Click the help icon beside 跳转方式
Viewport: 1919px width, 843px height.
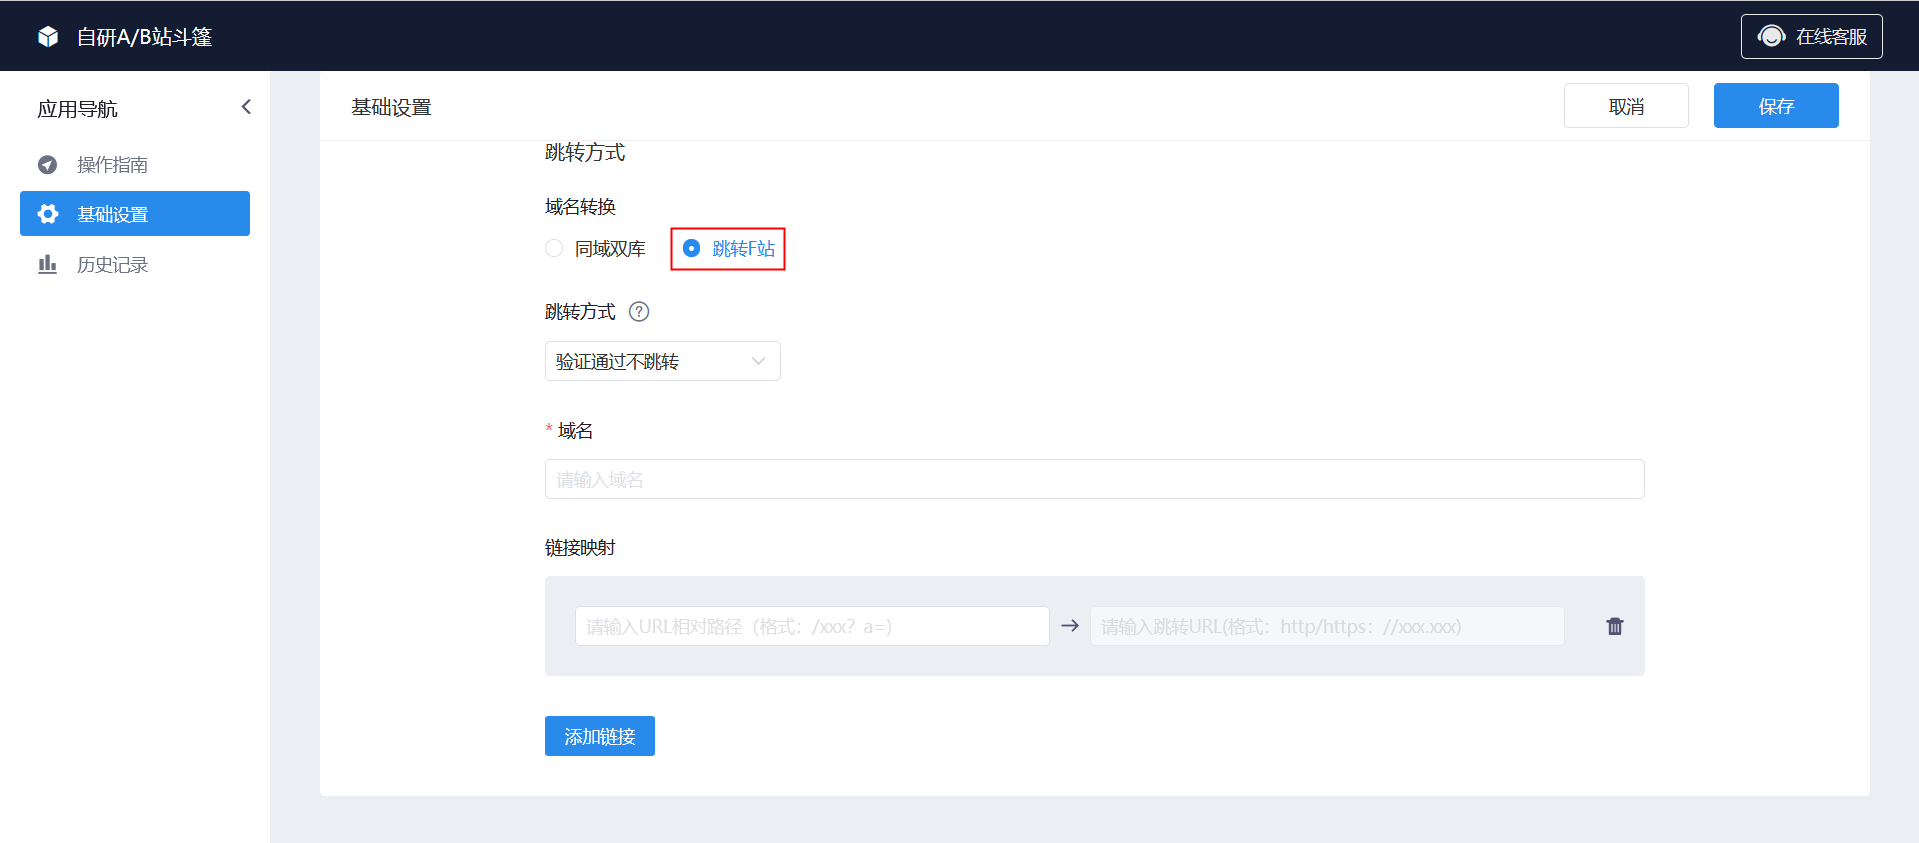click(639, 312)
